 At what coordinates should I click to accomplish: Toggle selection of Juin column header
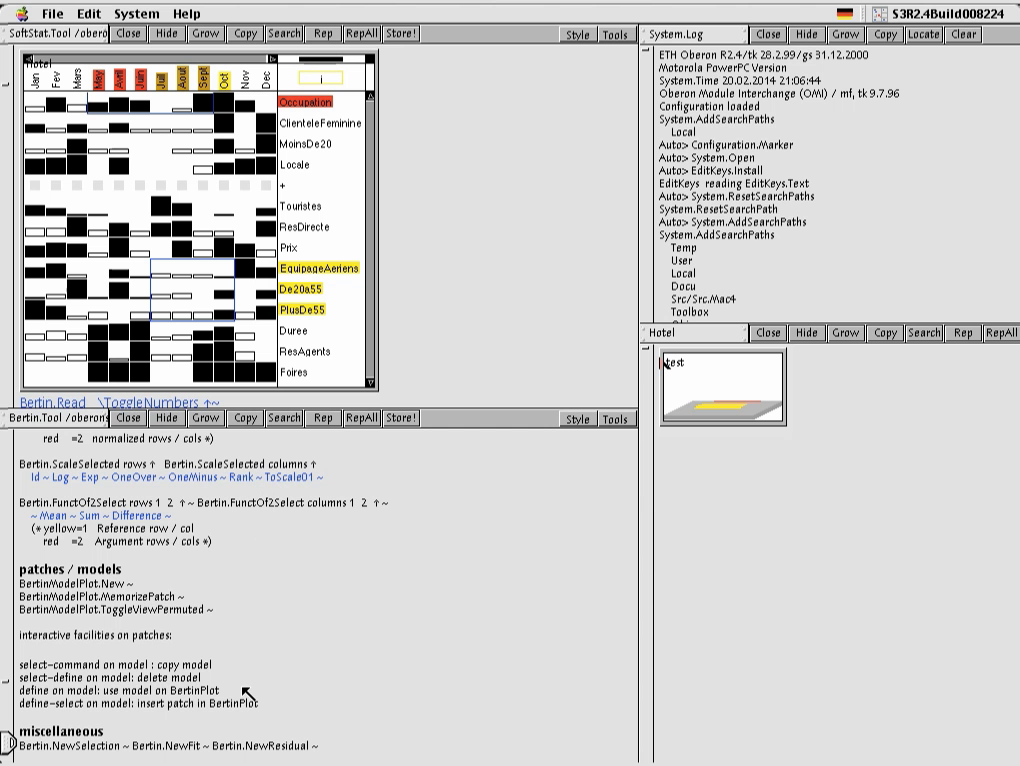[x=141, y=79]
